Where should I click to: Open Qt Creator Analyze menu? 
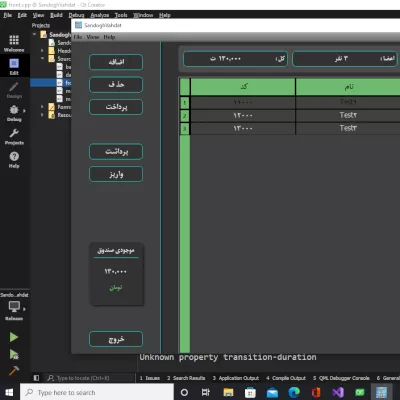[x=100, y=15]
